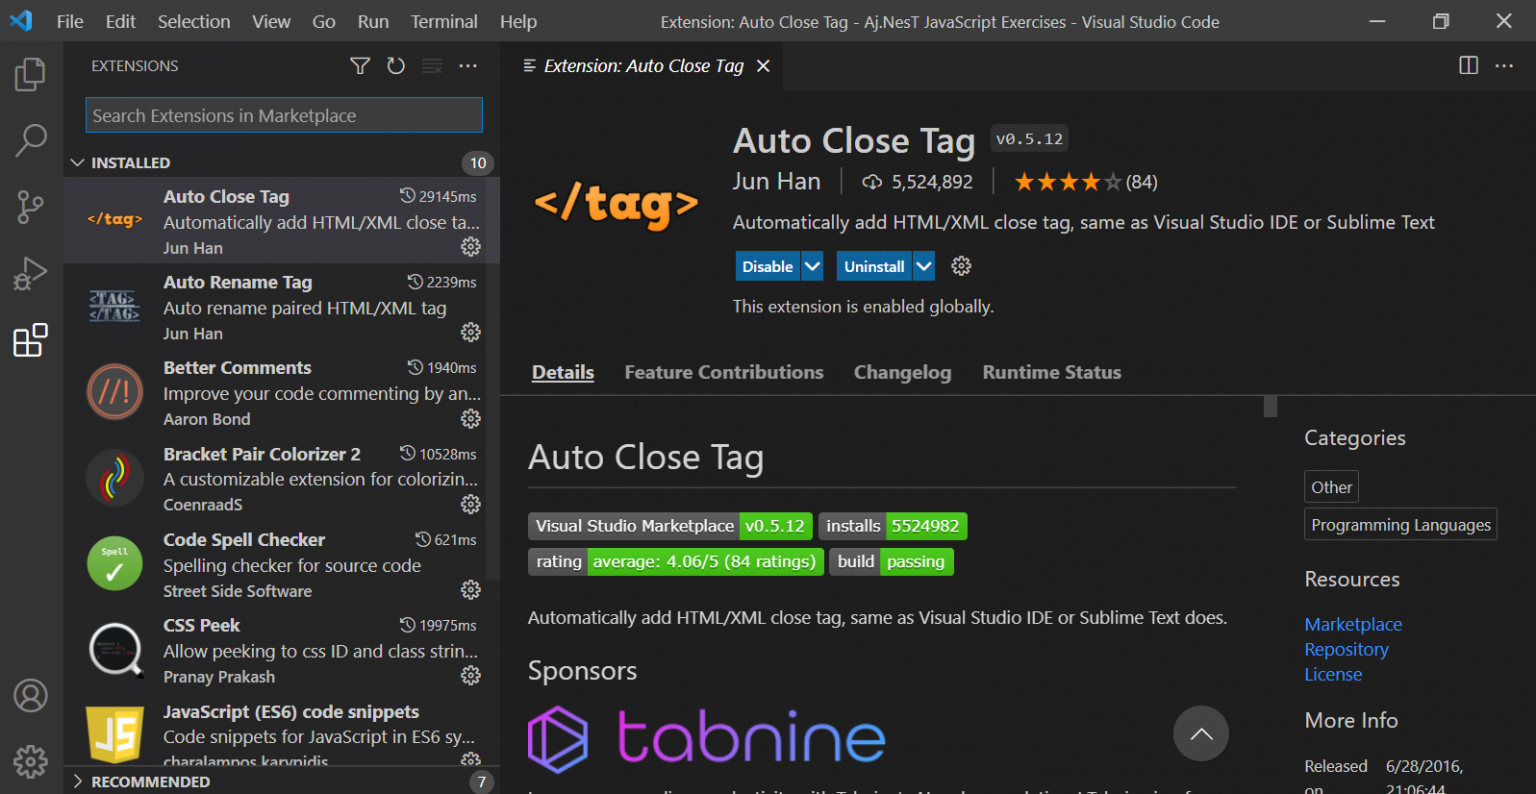Open the Terminal menu

[444, 21]
